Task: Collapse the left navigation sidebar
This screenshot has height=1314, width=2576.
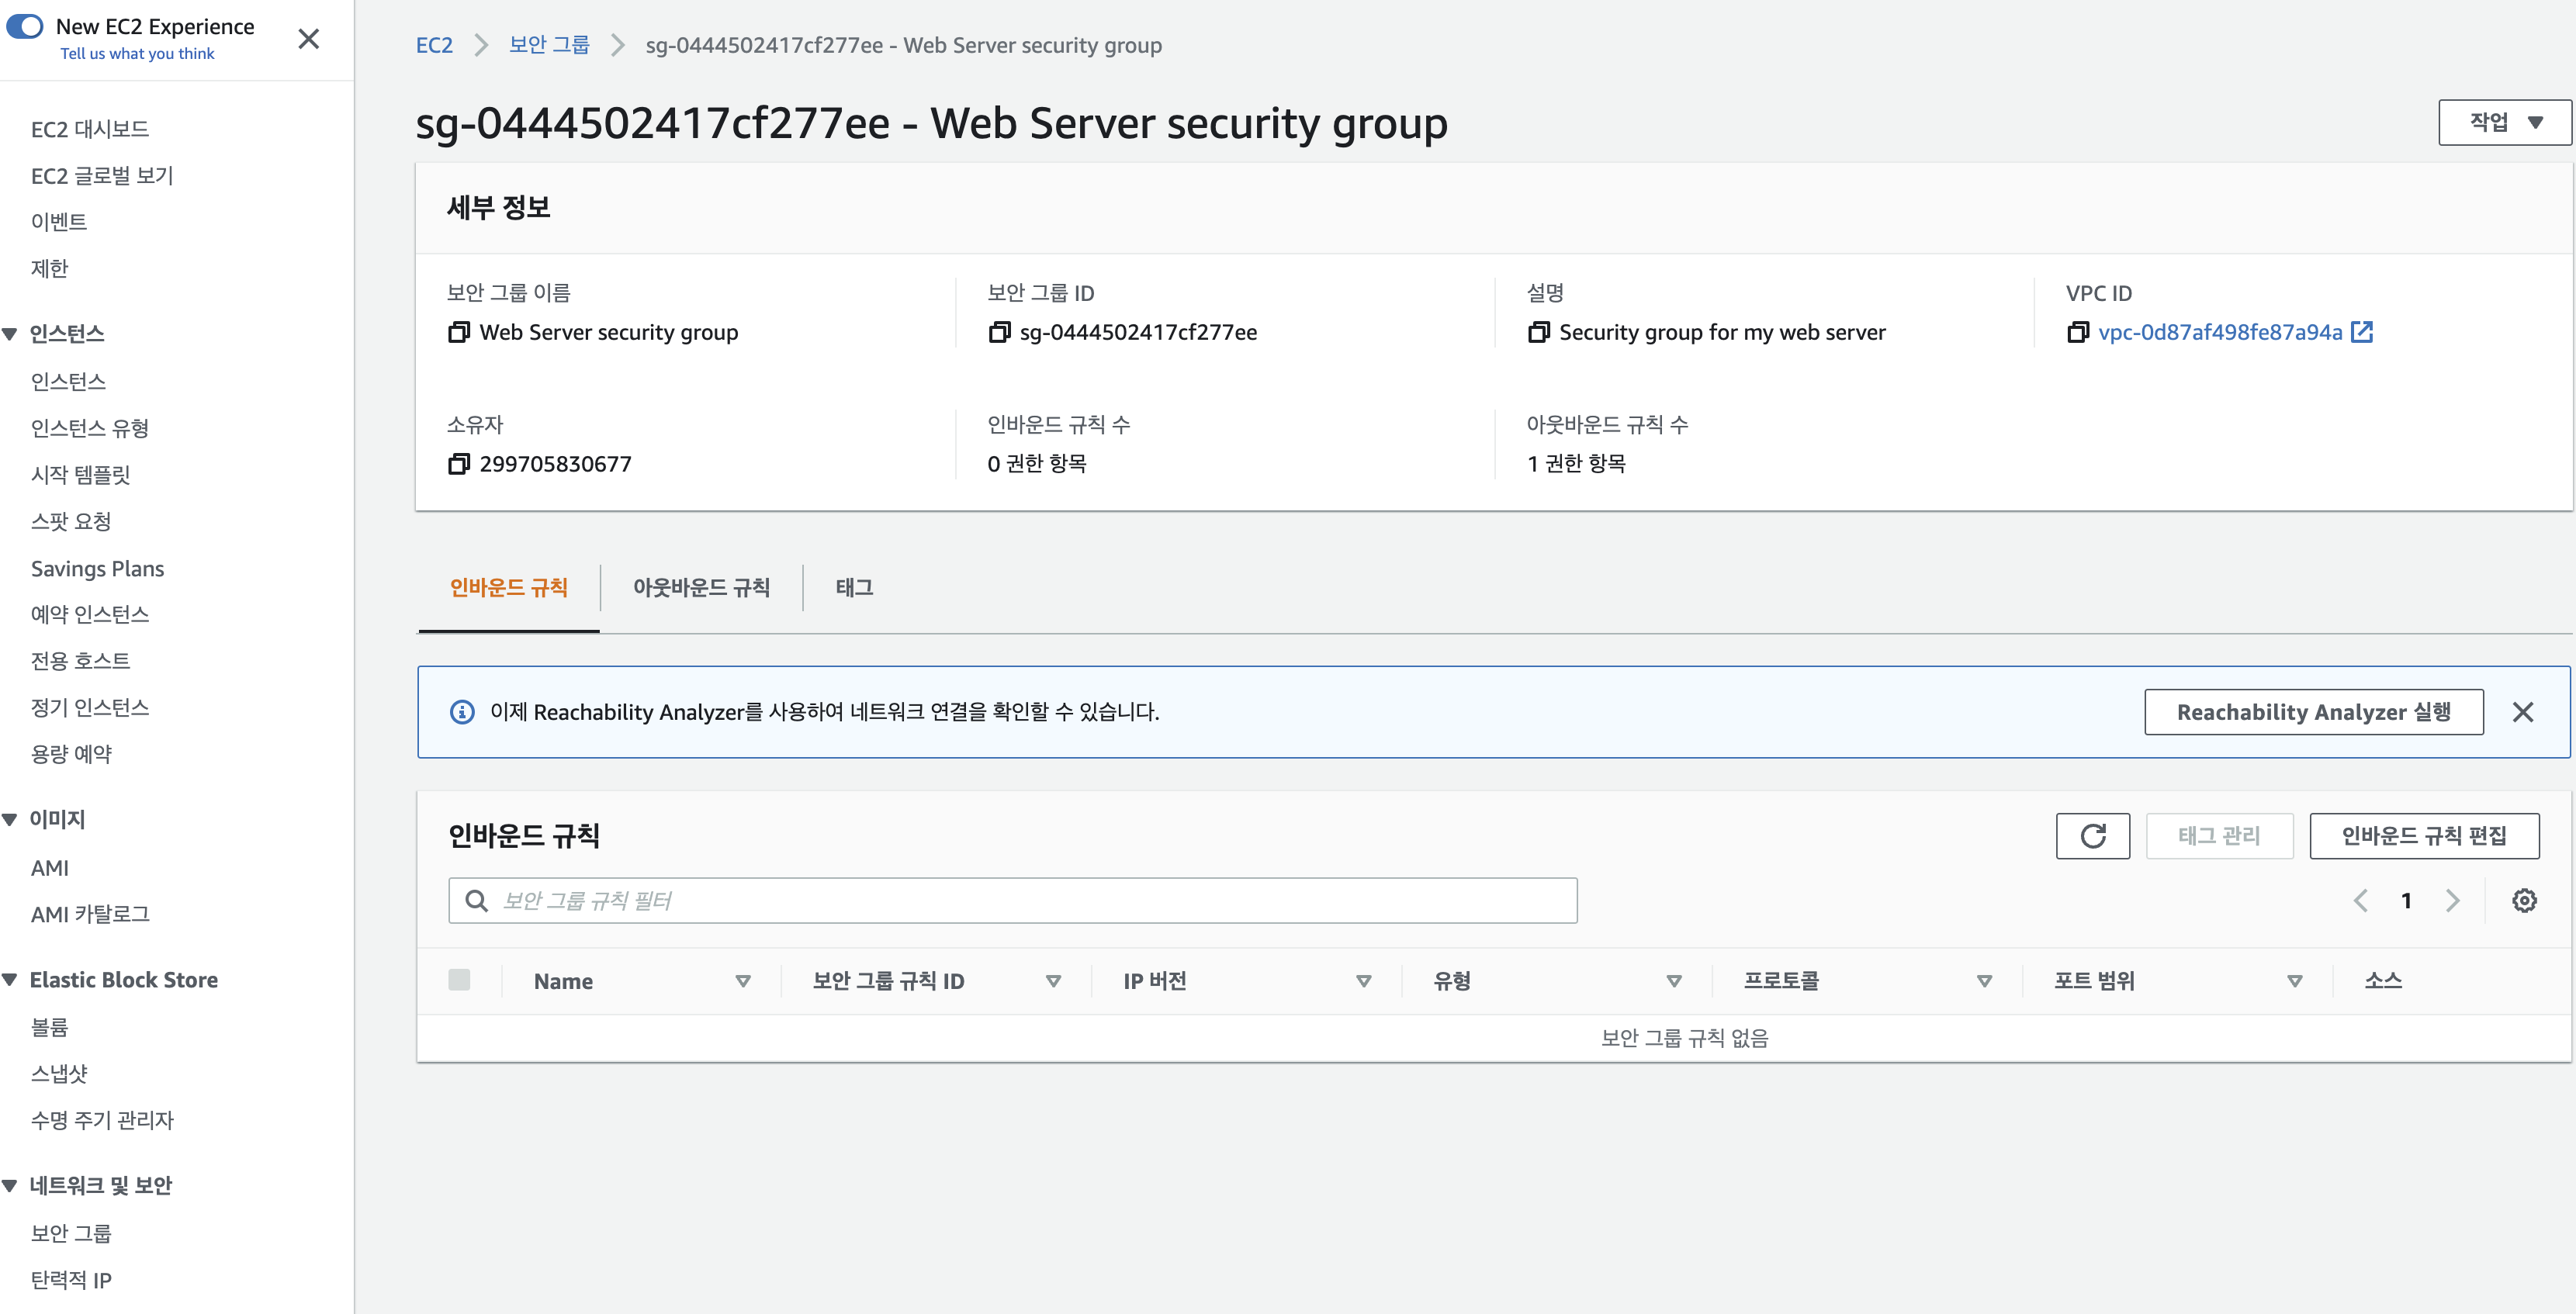Action: pos(309,39)
